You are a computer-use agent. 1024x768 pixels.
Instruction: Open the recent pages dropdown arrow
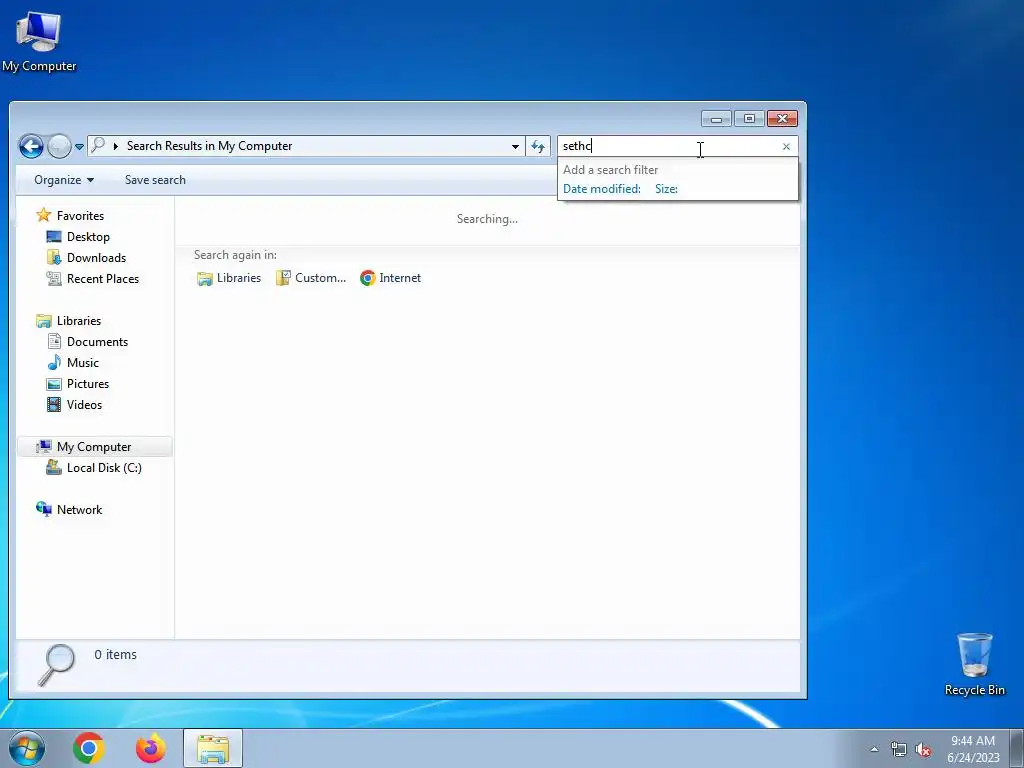[79, 147]
